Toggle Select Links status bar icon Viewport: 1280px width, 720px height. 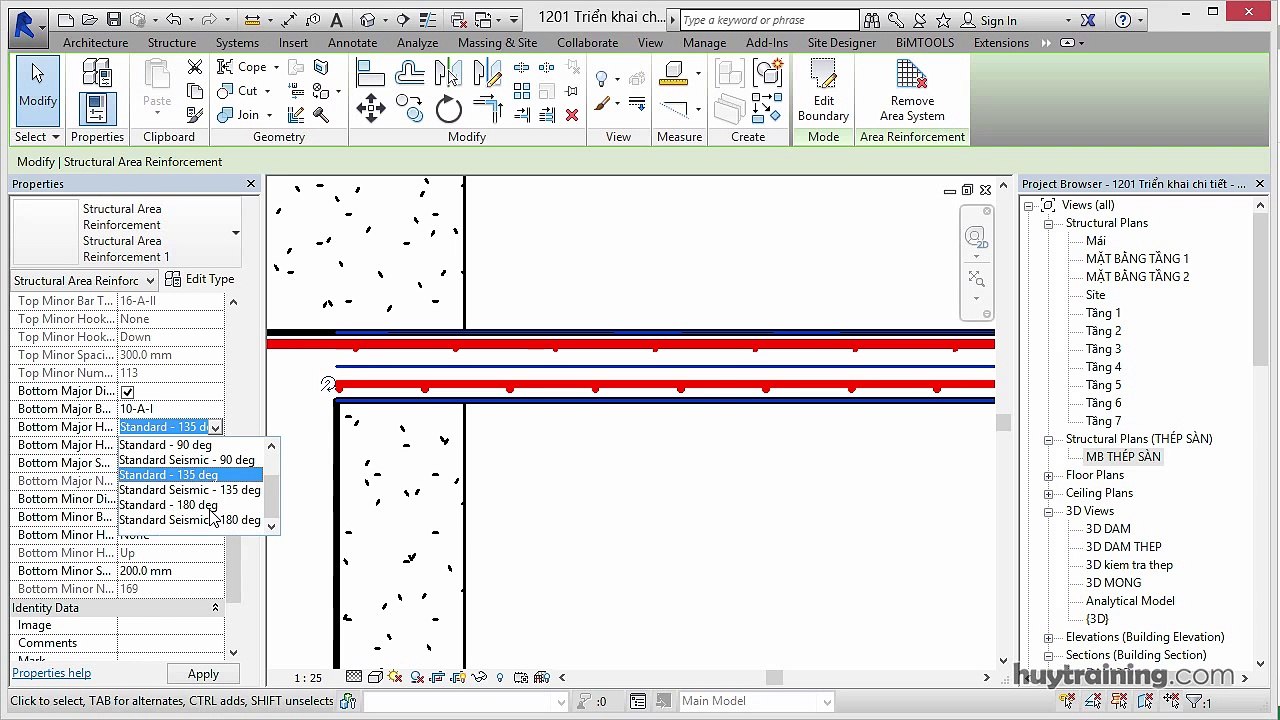(1068, 701)
